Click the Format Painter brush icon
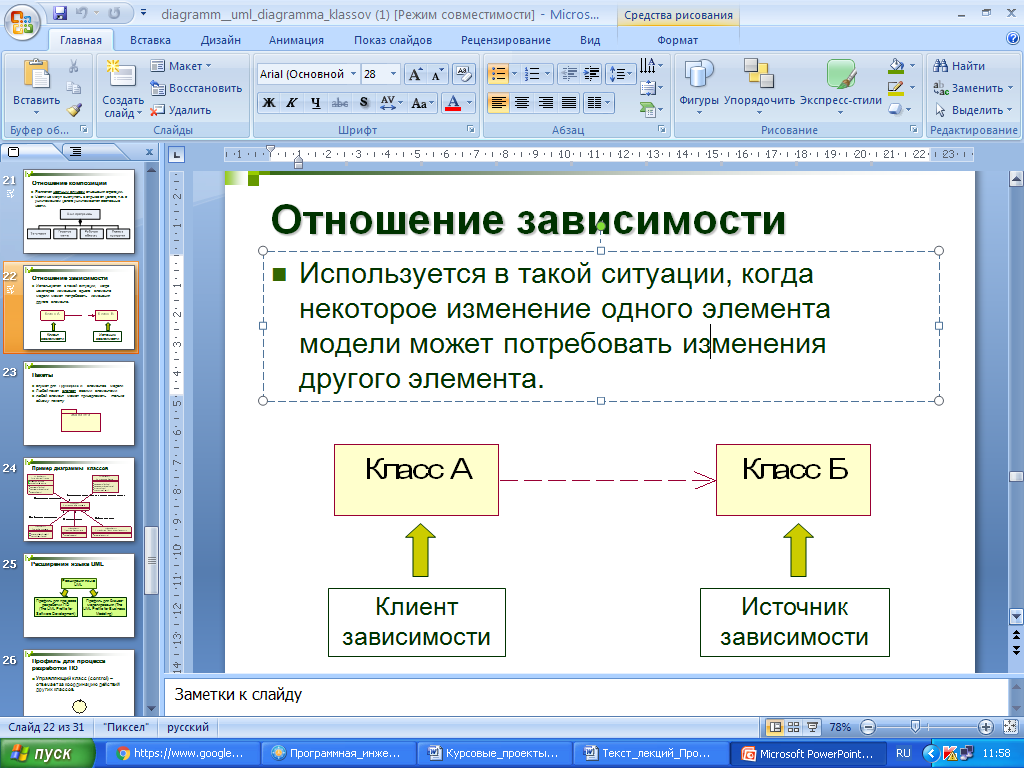 pos(74,110)
